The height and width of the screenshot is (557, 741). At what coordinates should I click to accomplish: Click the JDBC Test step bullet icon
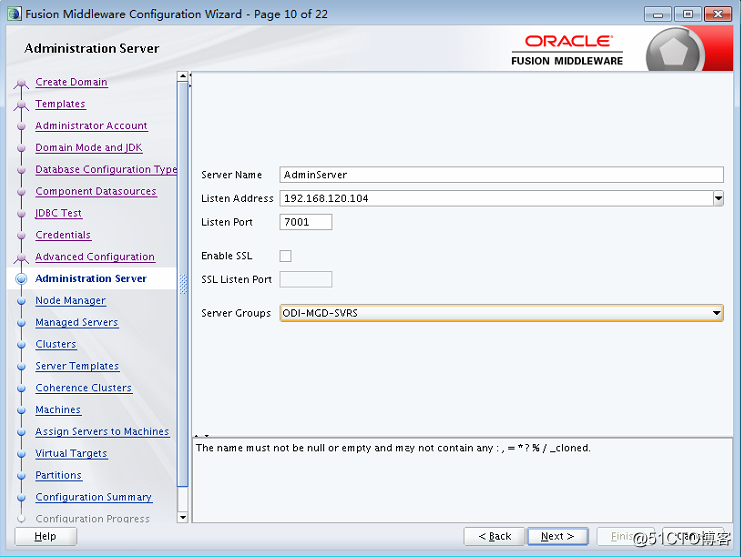21,214
